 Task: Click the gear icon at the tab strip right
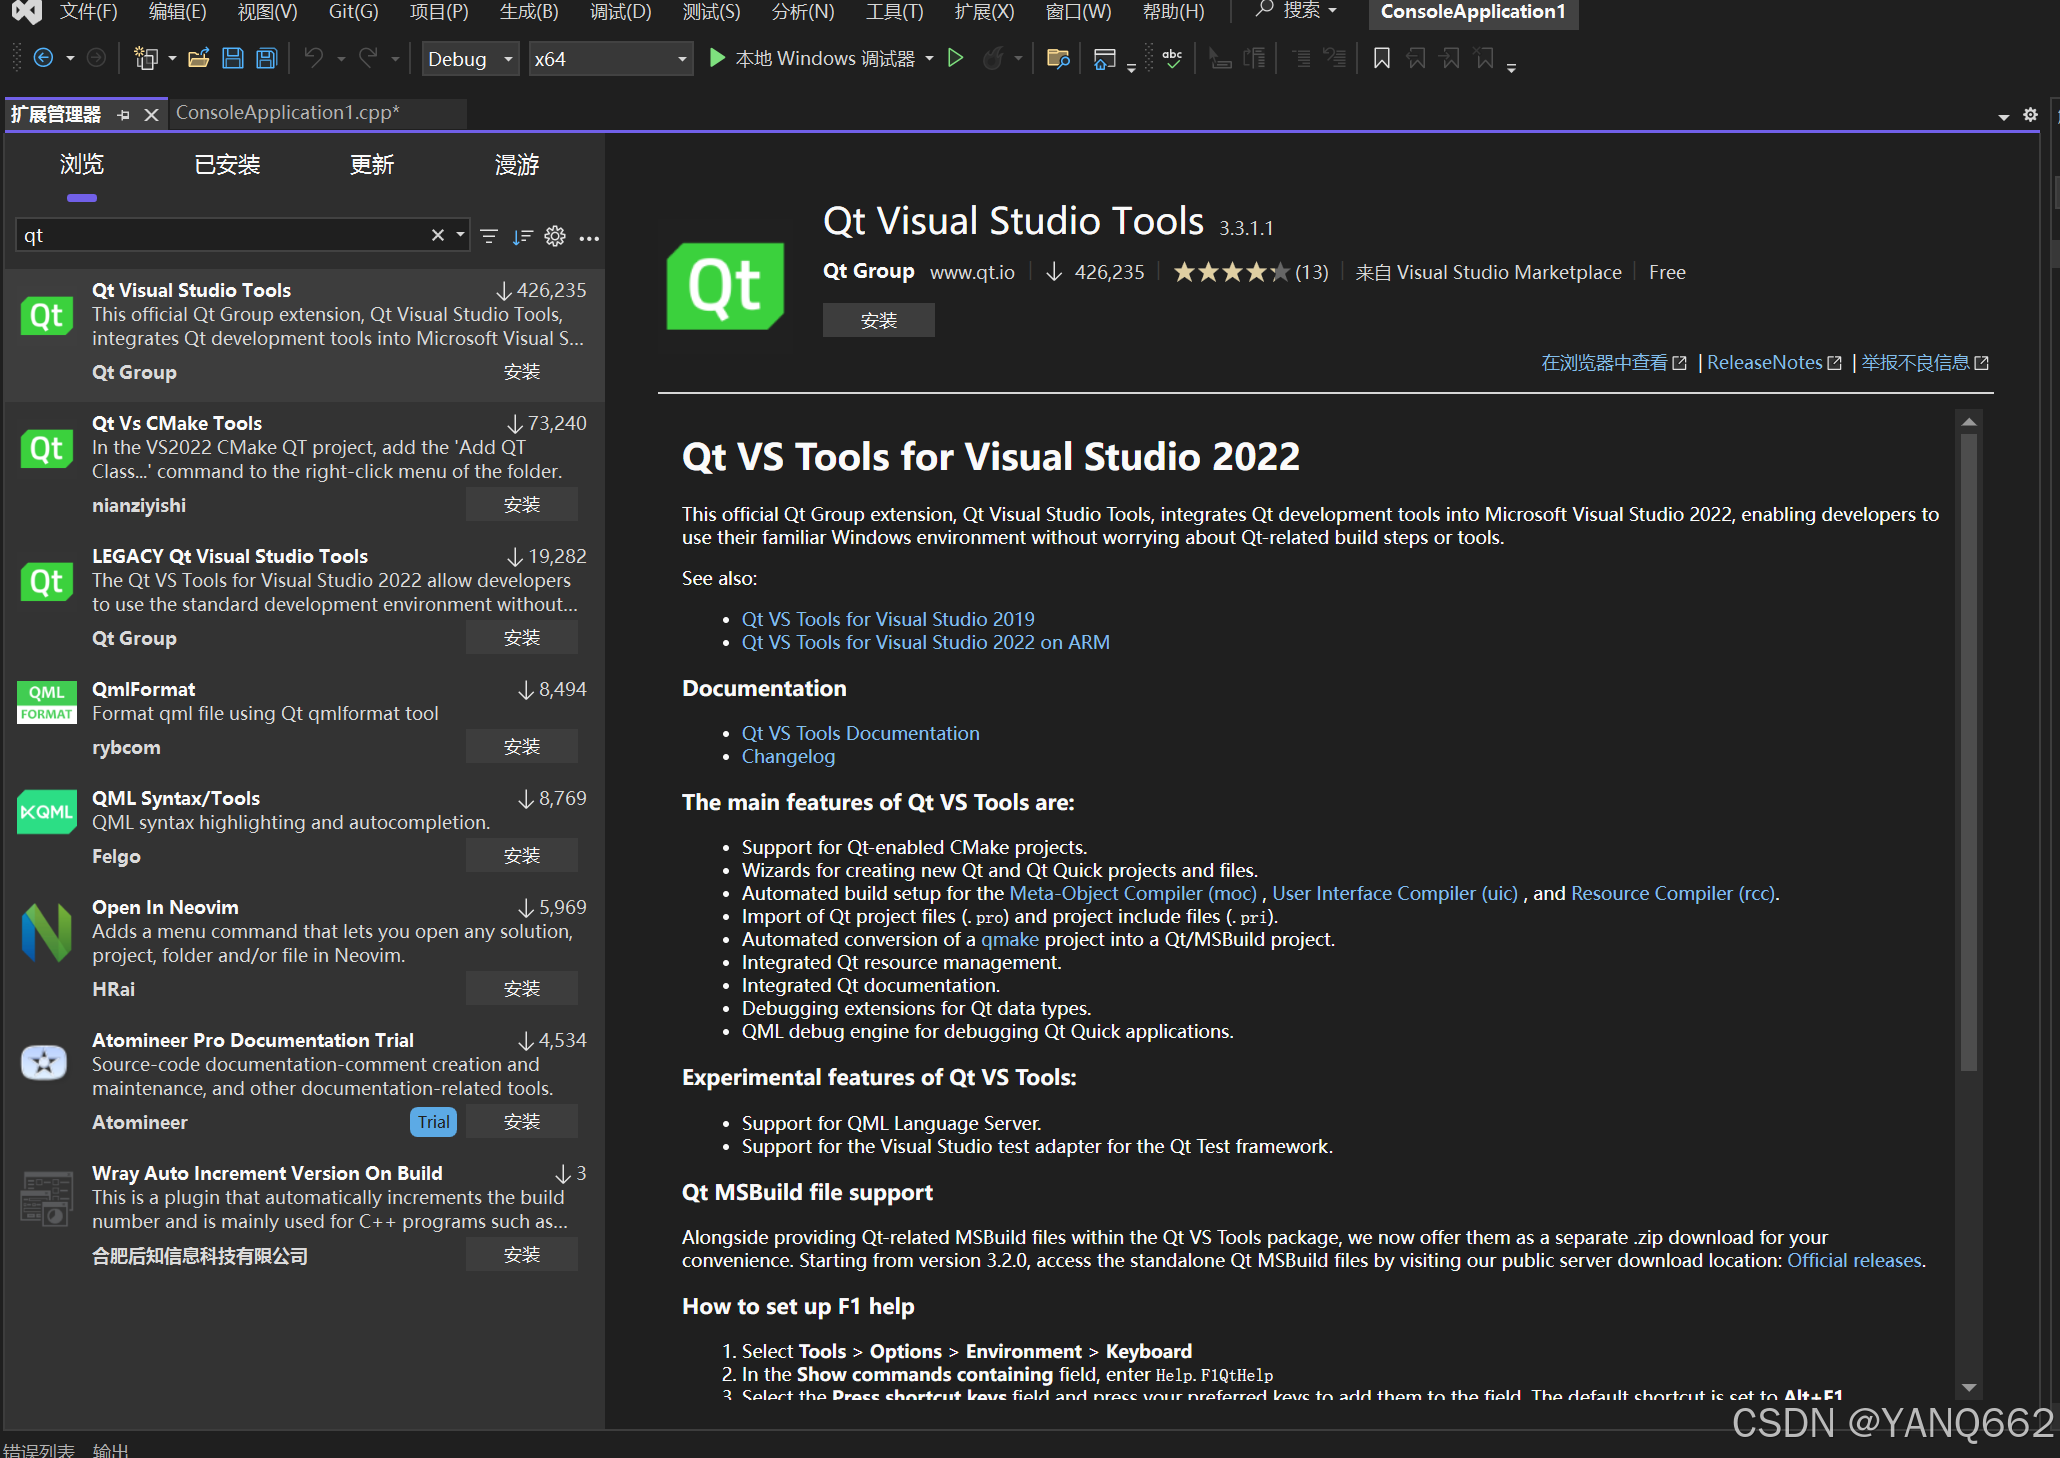(x=2030, y=115)
